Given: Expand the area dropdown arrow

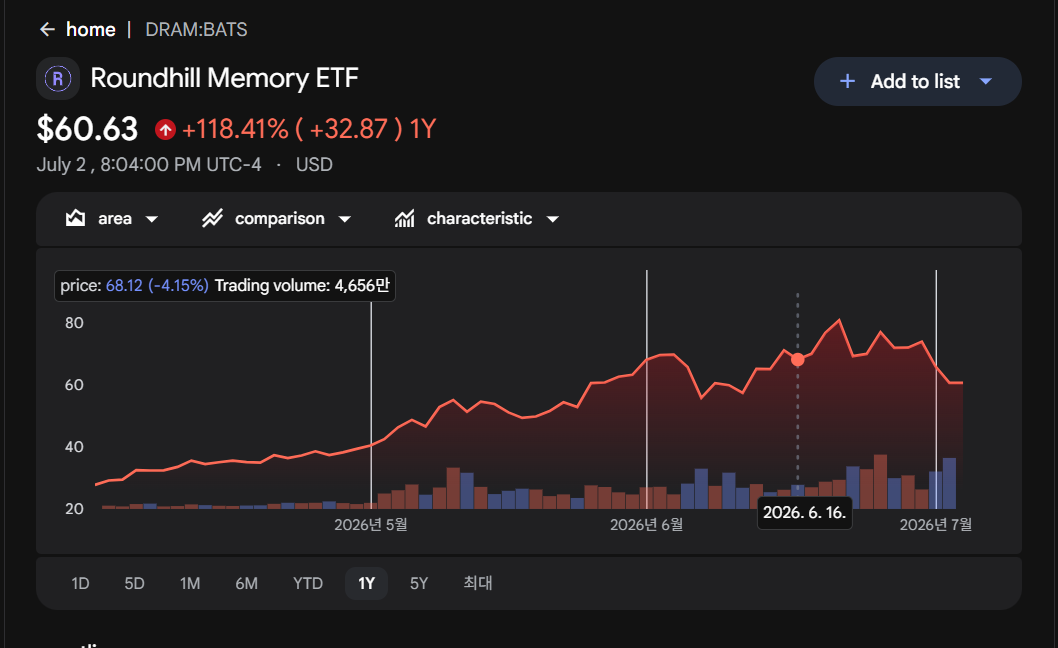Looking at the screenshot, I should tap(152, 219).
